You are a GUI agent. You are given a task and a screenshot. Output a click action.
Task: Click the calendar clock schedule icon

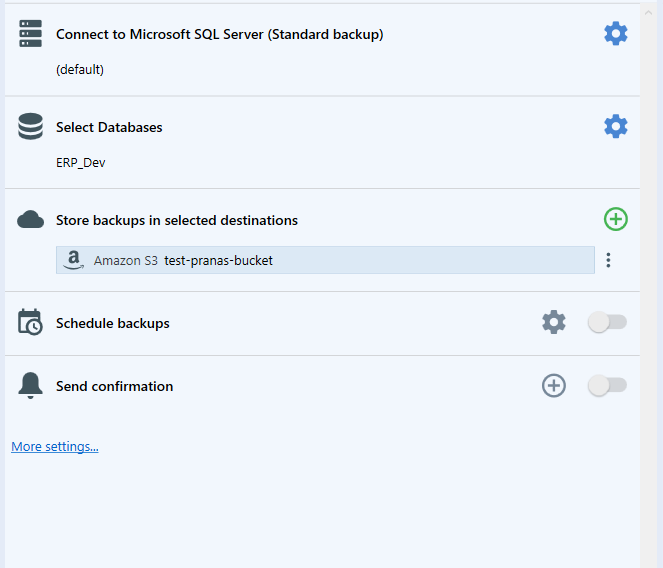(30, 322)
